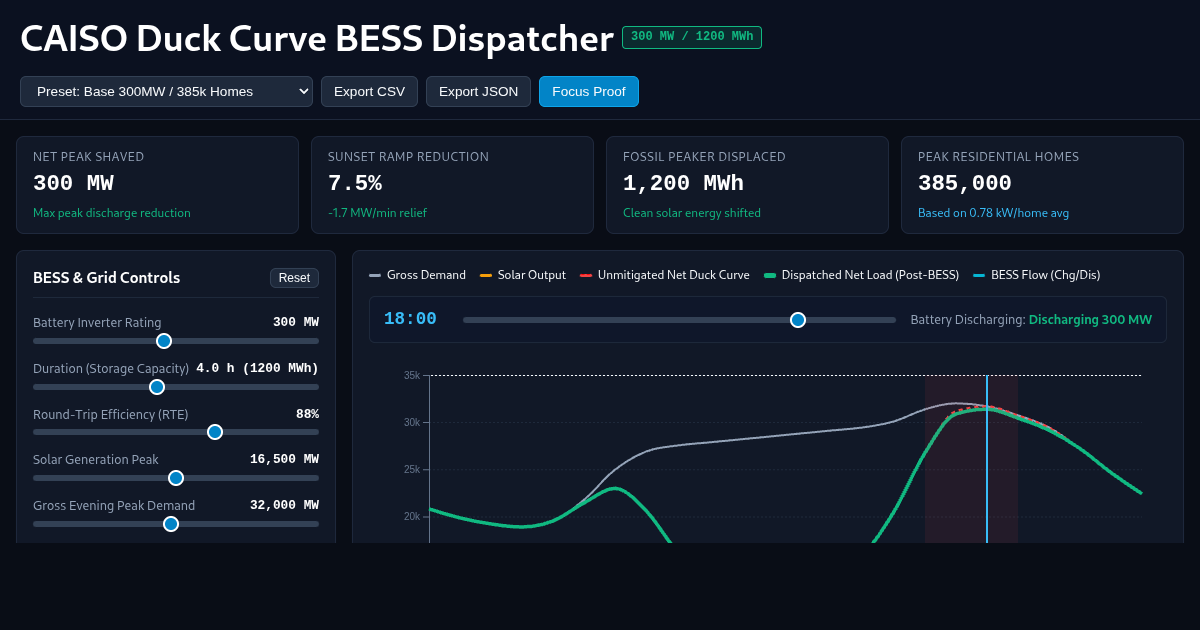Click the Focus Proof button
1200x630 pixels.
[588, 91]
